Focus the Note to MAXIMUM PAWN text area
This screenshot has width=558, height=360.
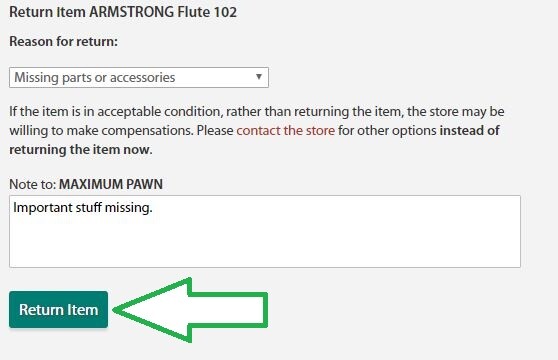265,231
